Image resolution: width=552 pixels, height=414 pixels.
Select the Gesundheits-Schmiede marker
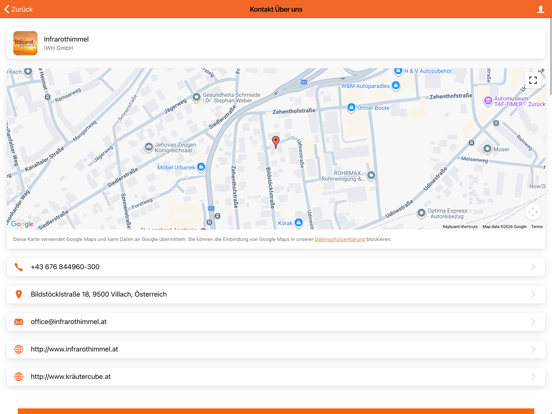pos(196,97)
